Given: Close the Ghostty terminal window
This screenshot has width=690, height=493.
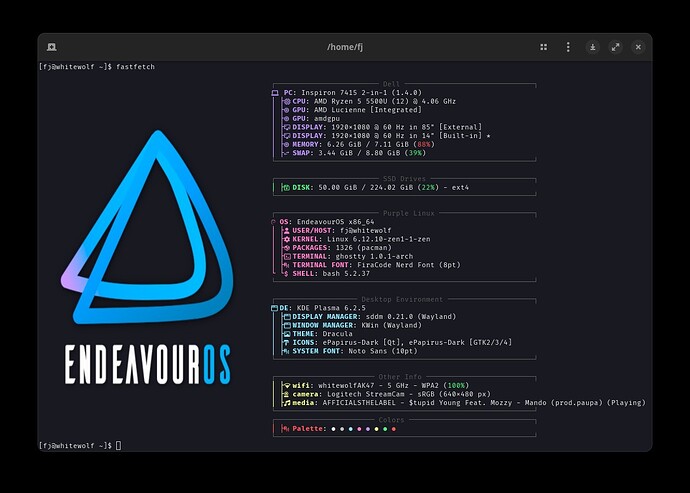Looking at the screenshot, I should pos(638,46).
